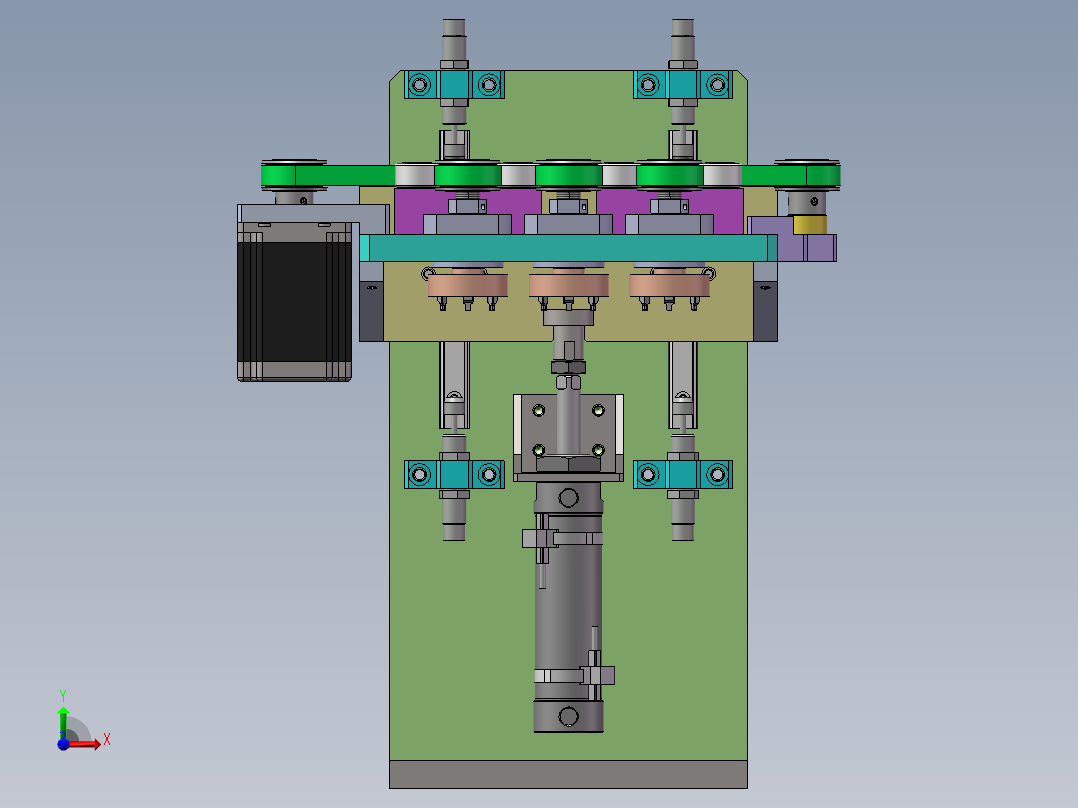The image size is (1078, 808).
Task: Select the teal horizontal crossbar
Action: pos(568,248)
